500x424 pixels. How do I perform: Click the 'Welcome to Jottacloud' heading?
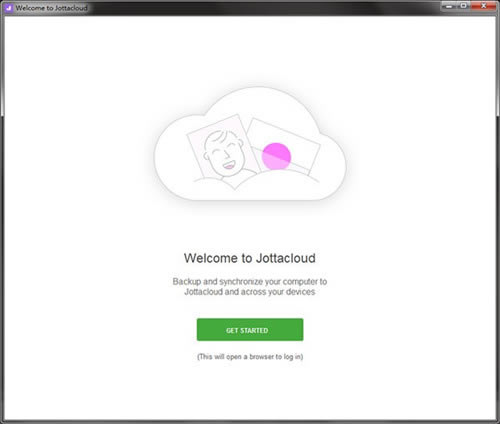pos(250,258)
